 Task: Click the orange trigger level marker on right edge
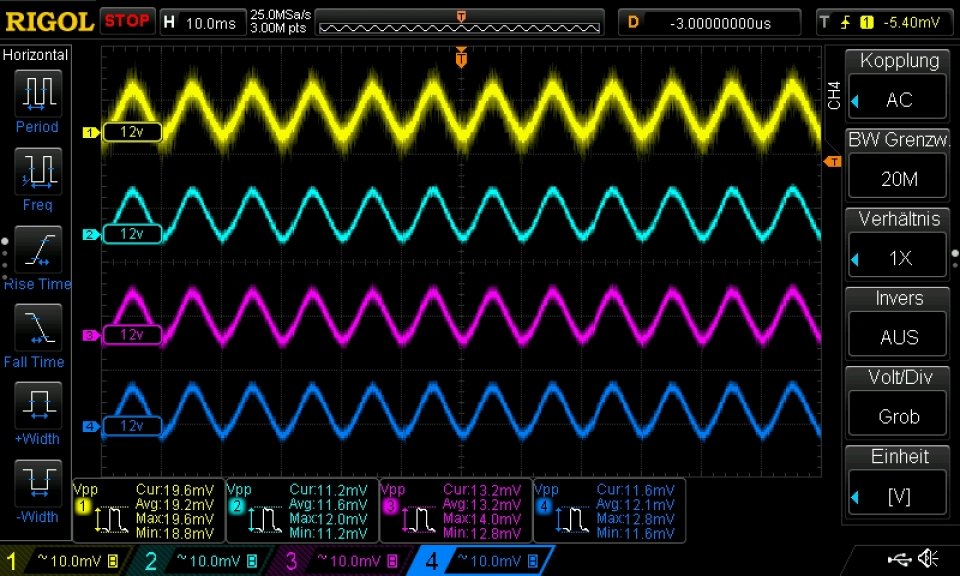(832, 162)
